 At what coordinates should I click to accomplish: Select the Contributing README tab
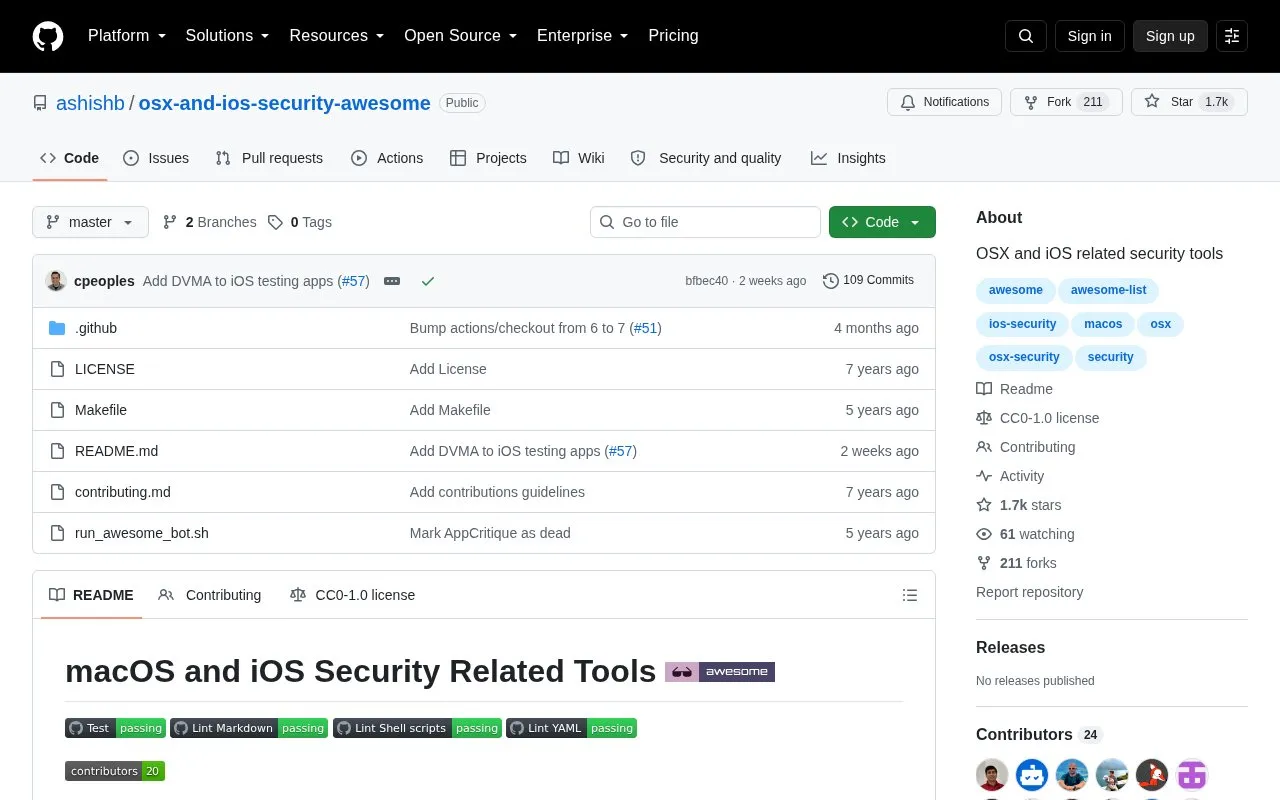point(210,595)
